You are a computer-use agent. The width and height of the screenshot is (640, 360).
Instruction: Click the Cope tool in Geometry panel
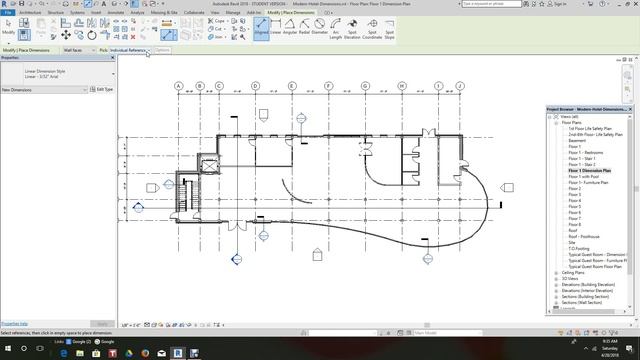216,21
